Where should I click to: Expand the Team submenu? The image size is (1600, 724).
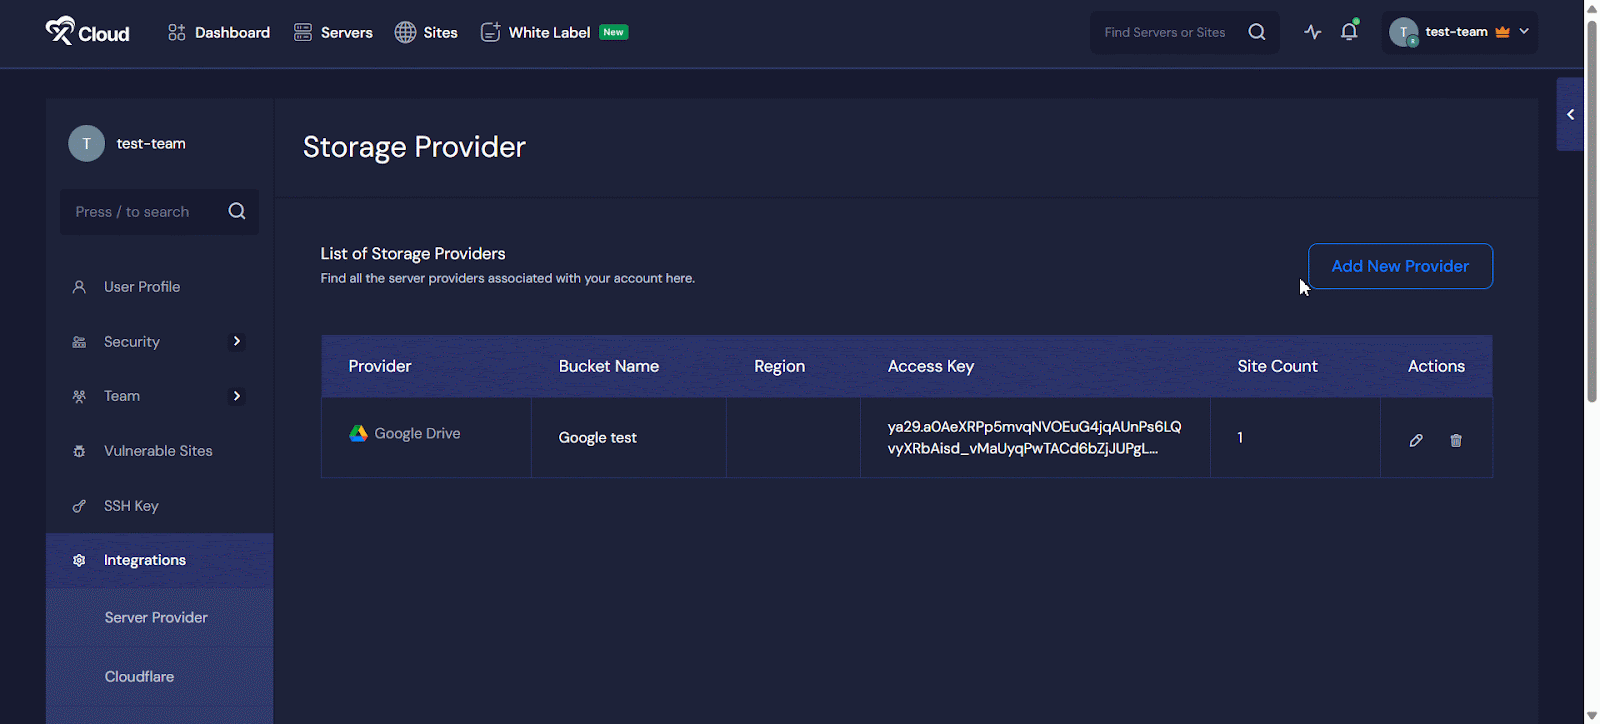click(x=237, y=396)
